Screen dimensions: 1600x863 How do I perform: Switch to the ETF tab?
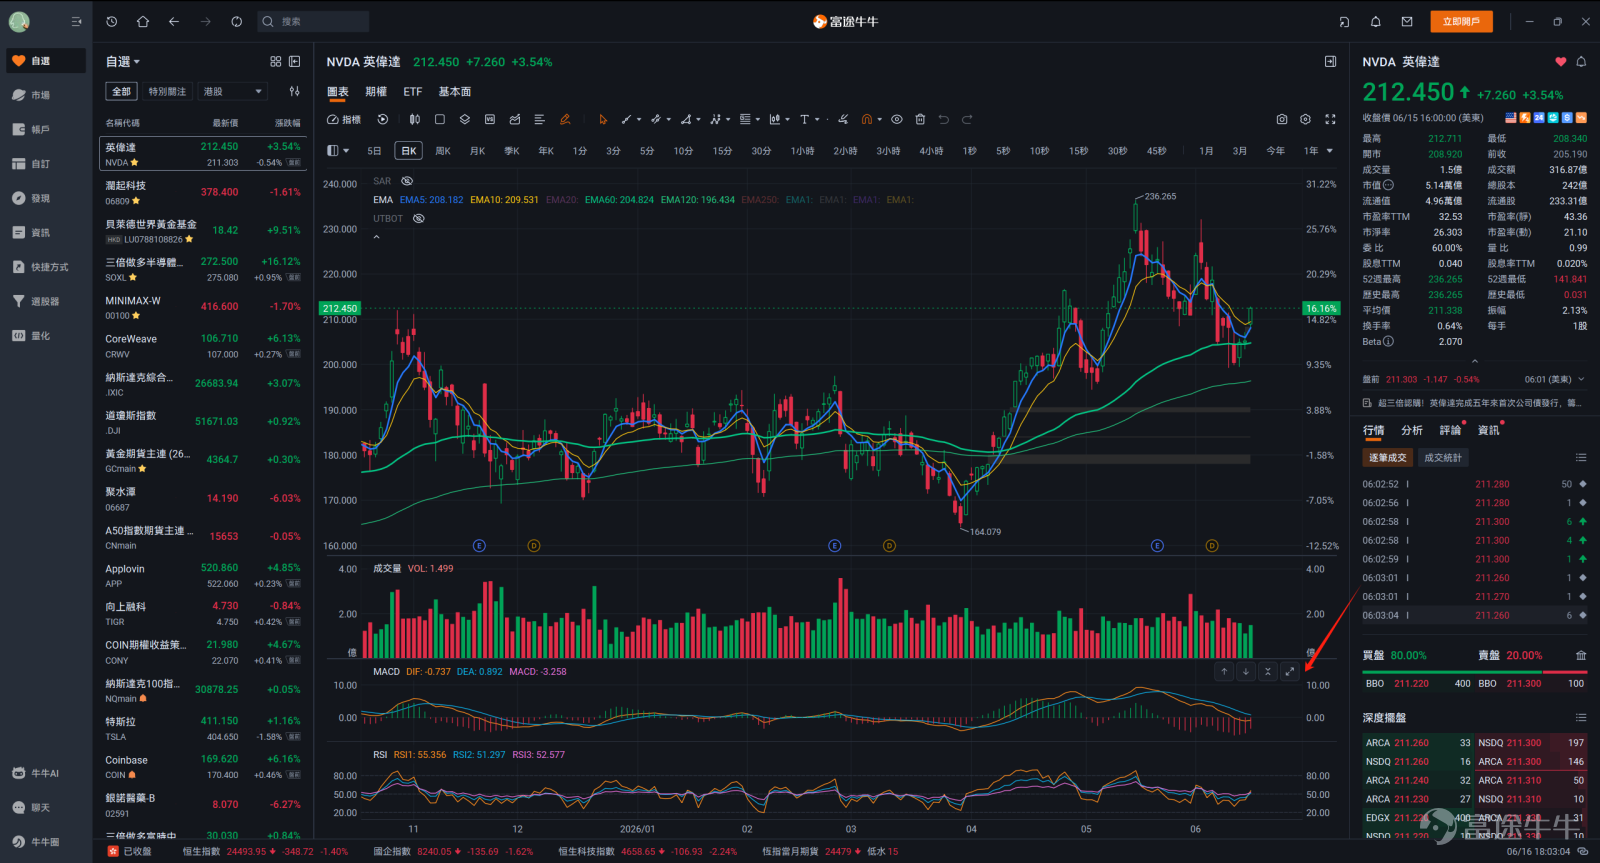pos(413,92)
